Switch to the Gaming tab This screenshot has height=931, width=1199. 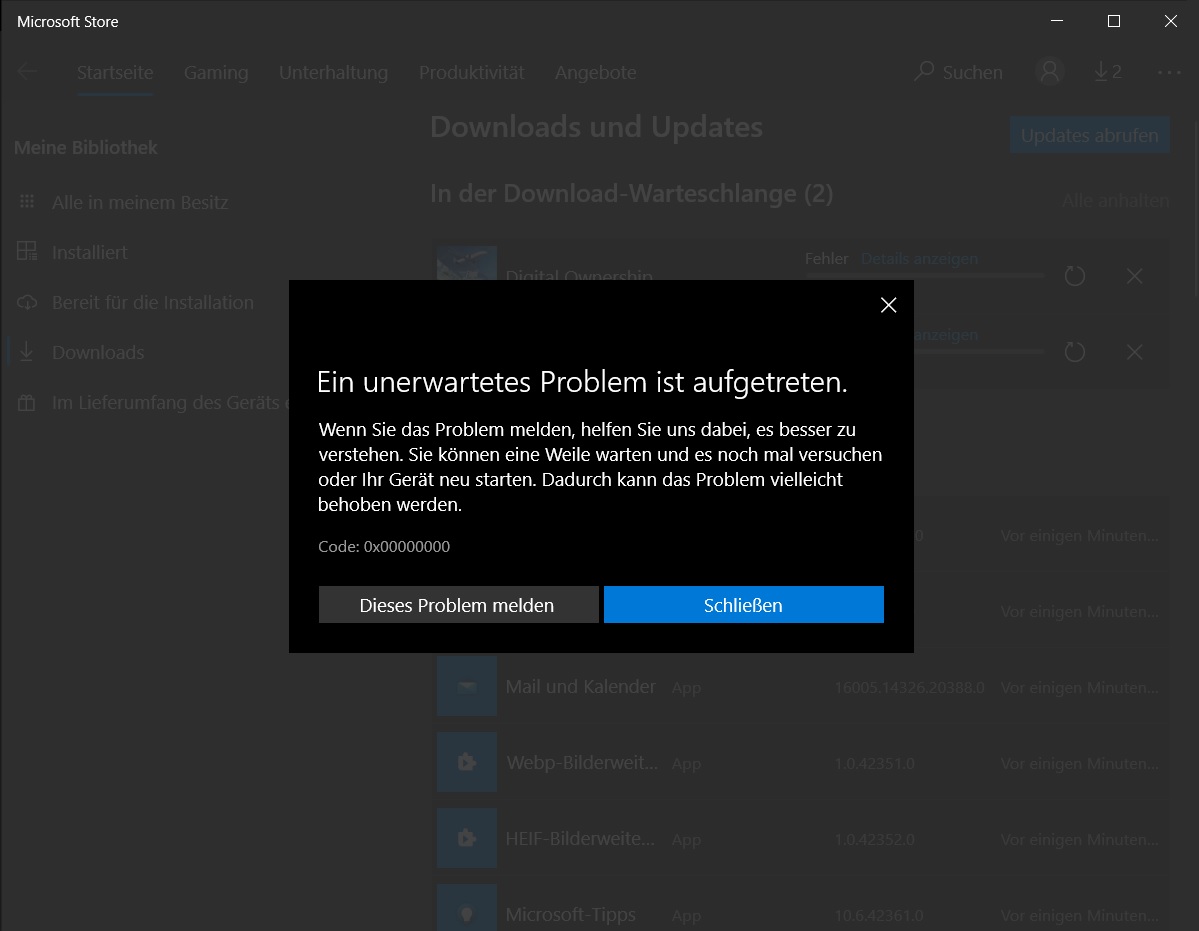[216, 73]
